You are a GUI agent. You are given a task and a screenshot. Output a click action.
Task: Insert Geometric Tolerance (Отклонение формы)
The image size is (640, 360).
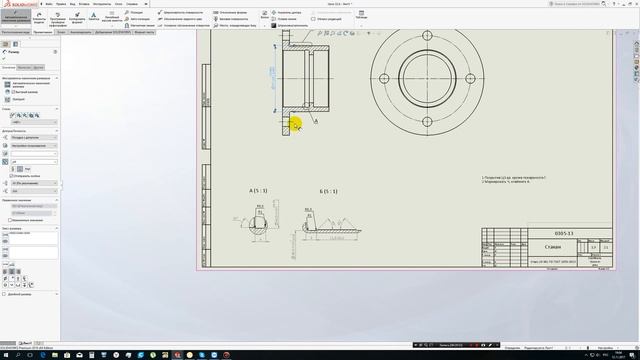pos(230,13)
